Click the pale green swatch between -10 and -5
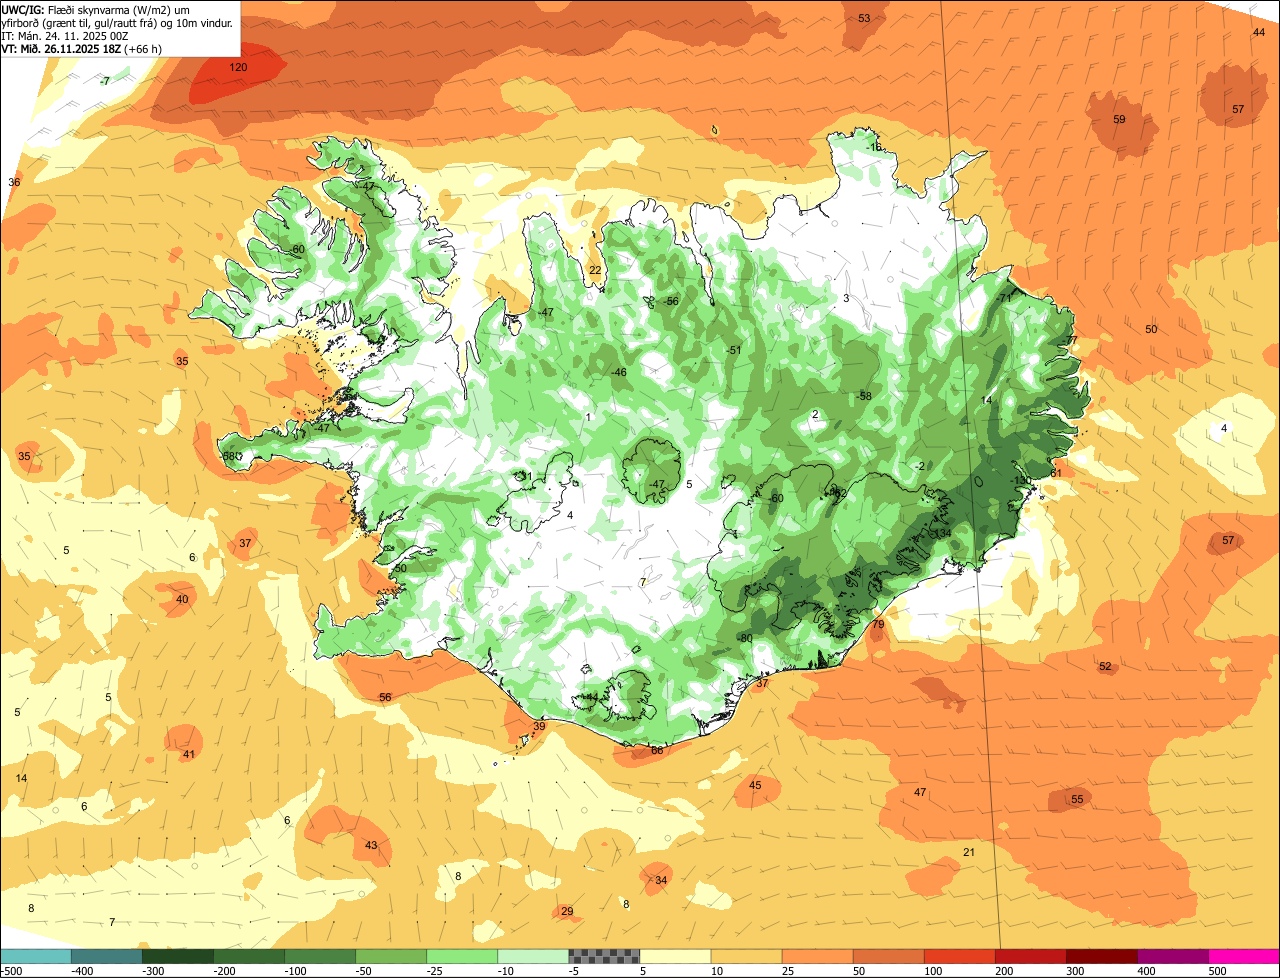Image resolution: width=1280 pixels, height=978 pixels. (532, 956)
